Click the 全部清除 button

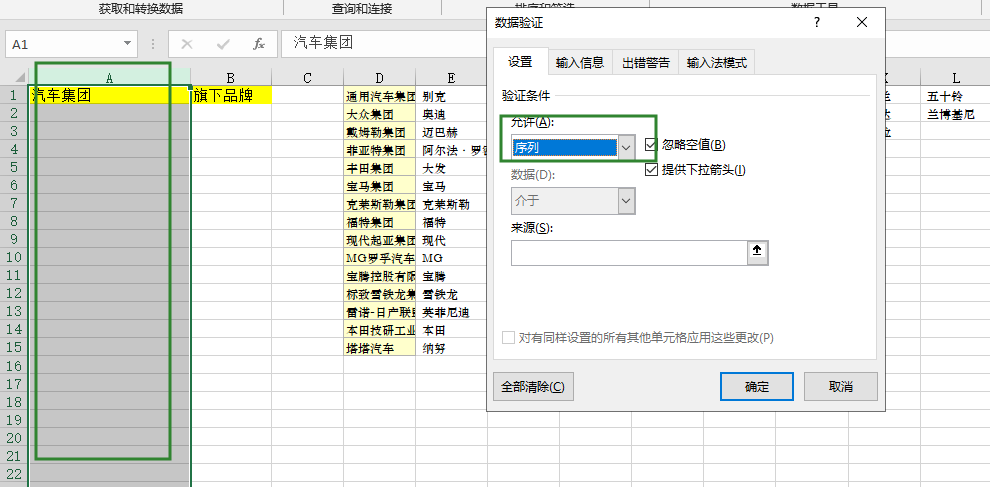pyautogui.click(x=533, y=387)
